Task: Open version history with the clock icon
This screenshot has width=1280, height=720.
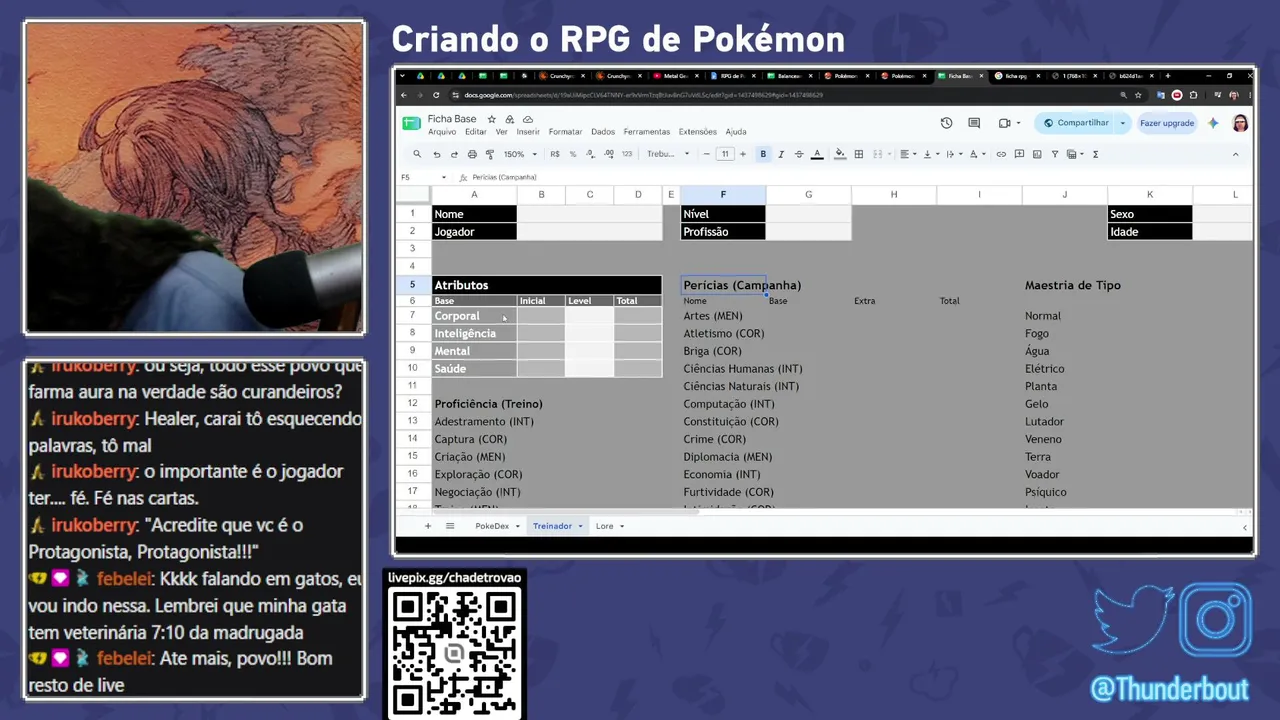Action: click(946, 123)
